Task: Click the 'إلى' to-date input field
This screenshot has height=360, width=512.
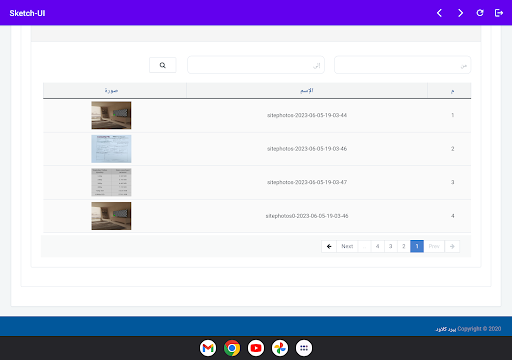Action: click(x=256, y=65)
